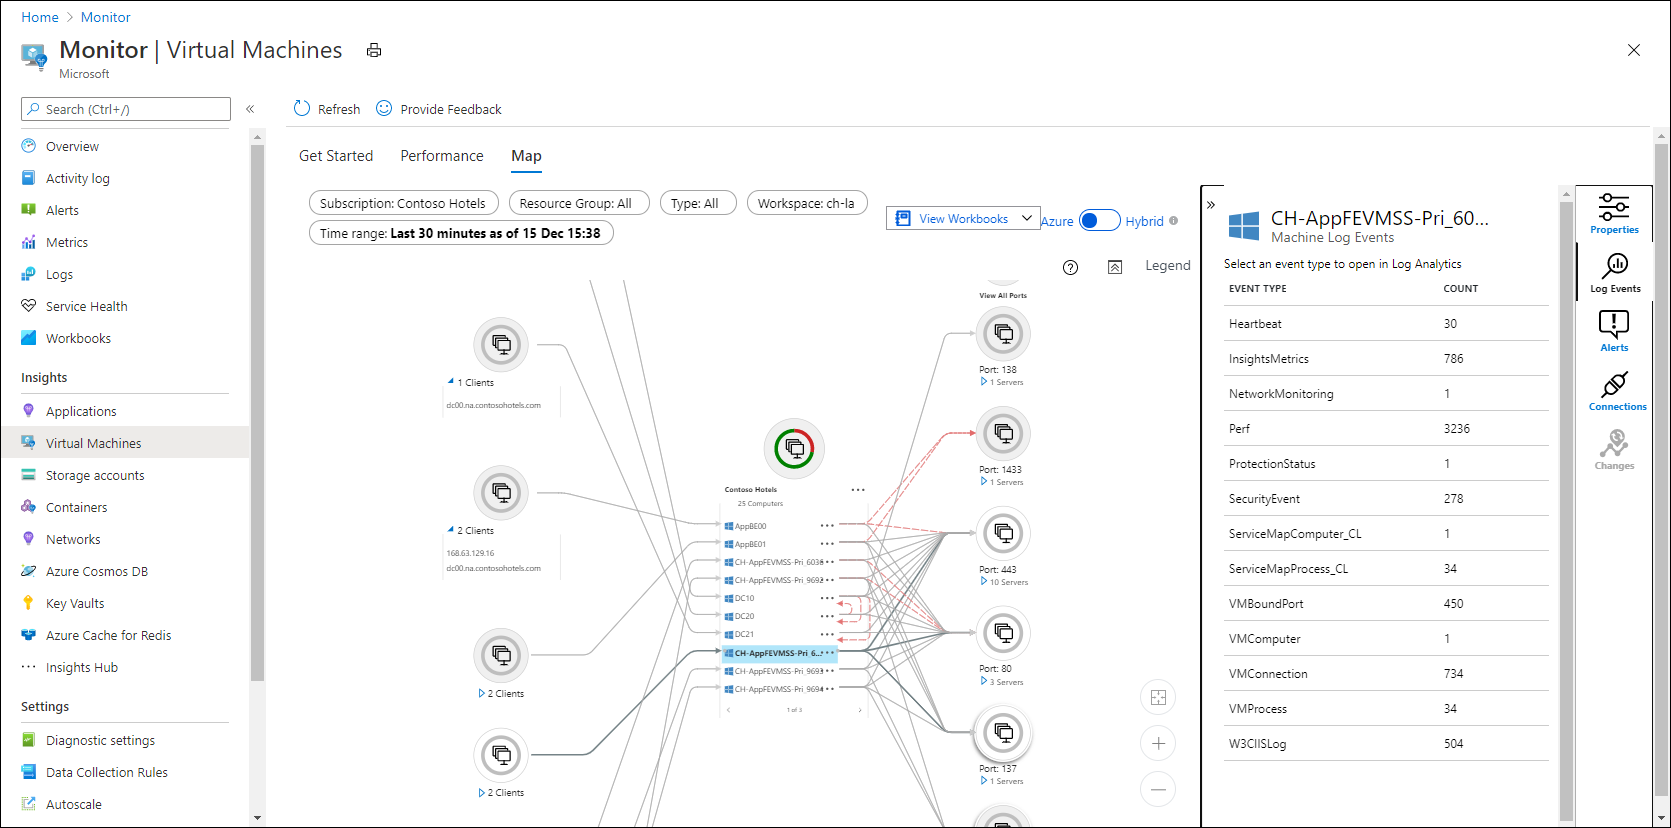Select the Contoso Hotels group node icon
This screenshot has width=1671, height=828.
pyautogui.click(x=794, y=448)
